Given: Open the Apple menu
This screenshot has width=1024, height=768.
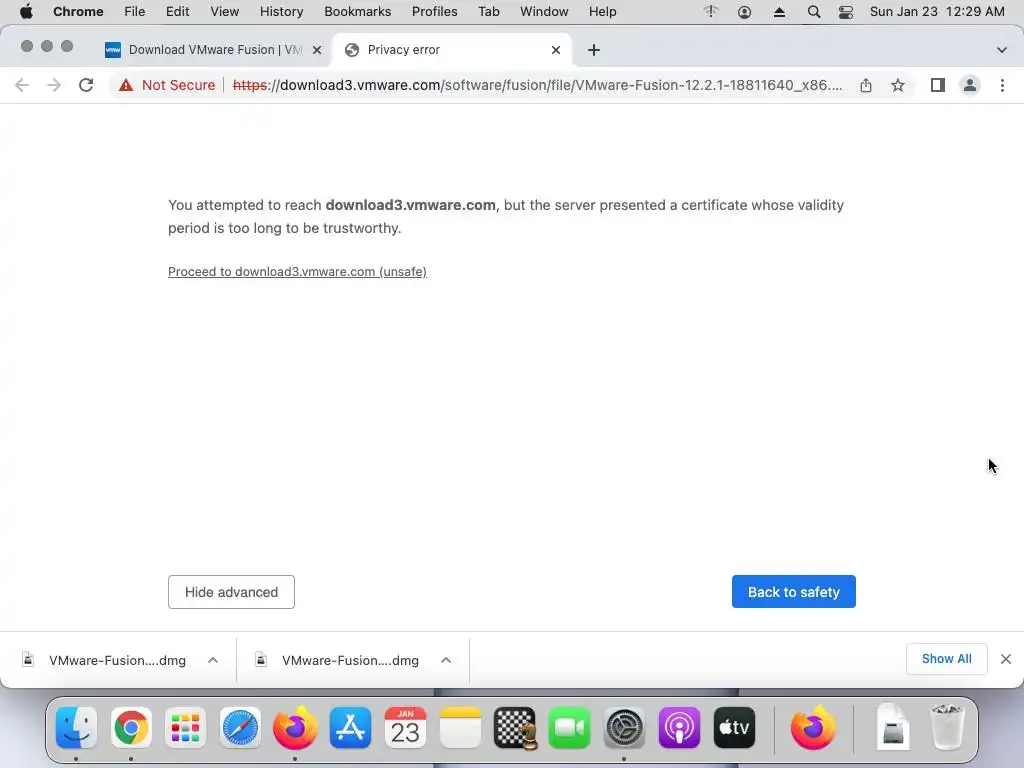Looking at the screenshot, I should coord(26,12).
